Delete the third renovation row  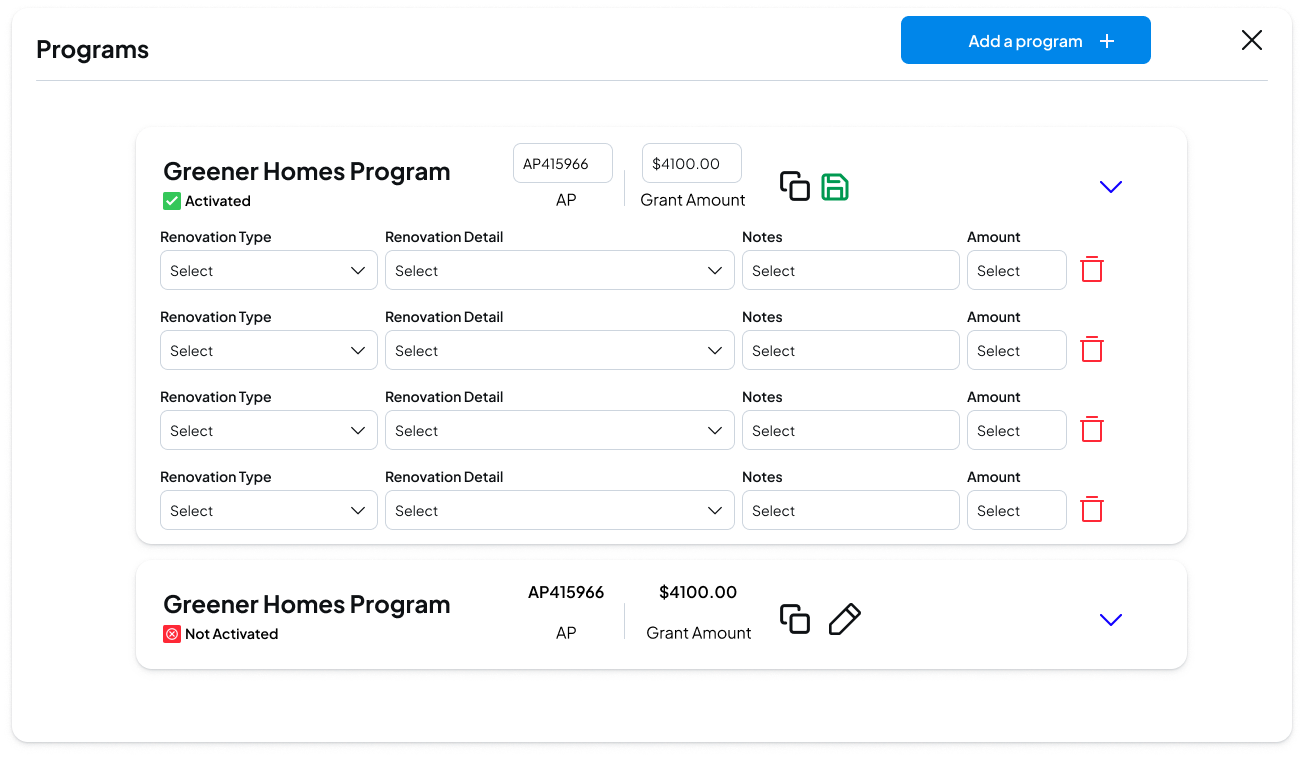tap(1092, 429)
